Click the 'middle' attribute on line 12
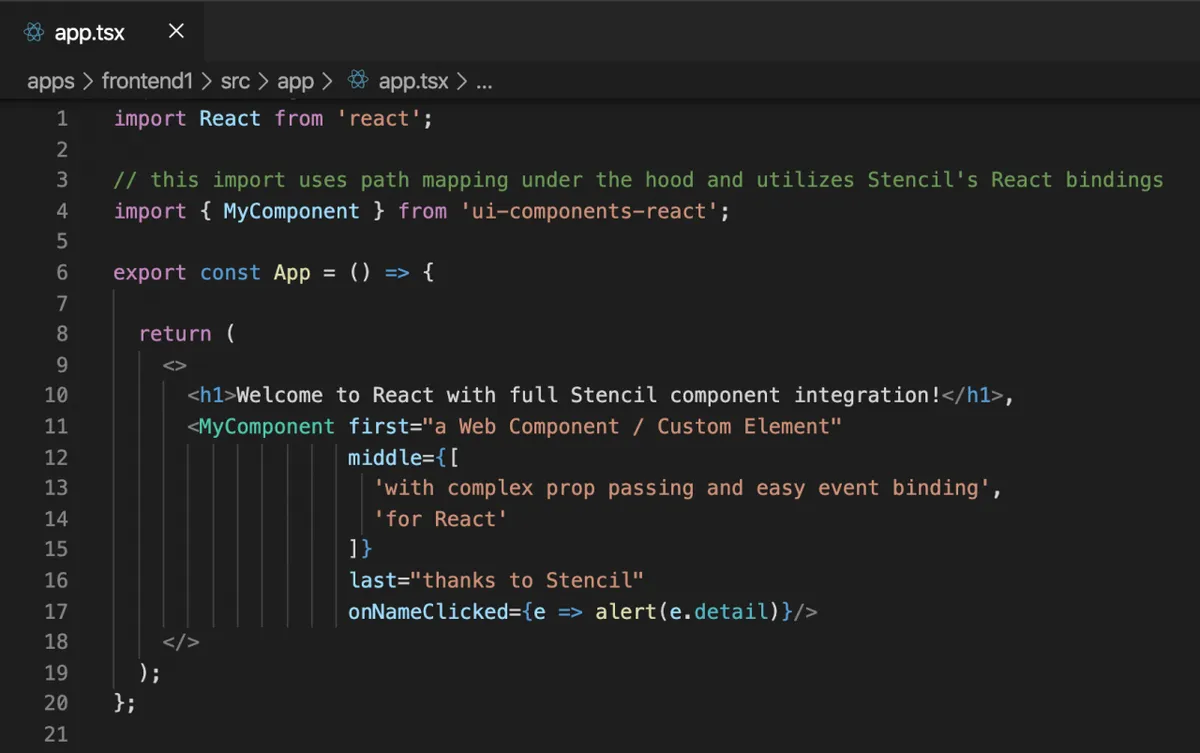The image size is (1200, 753). coord(385,458)
